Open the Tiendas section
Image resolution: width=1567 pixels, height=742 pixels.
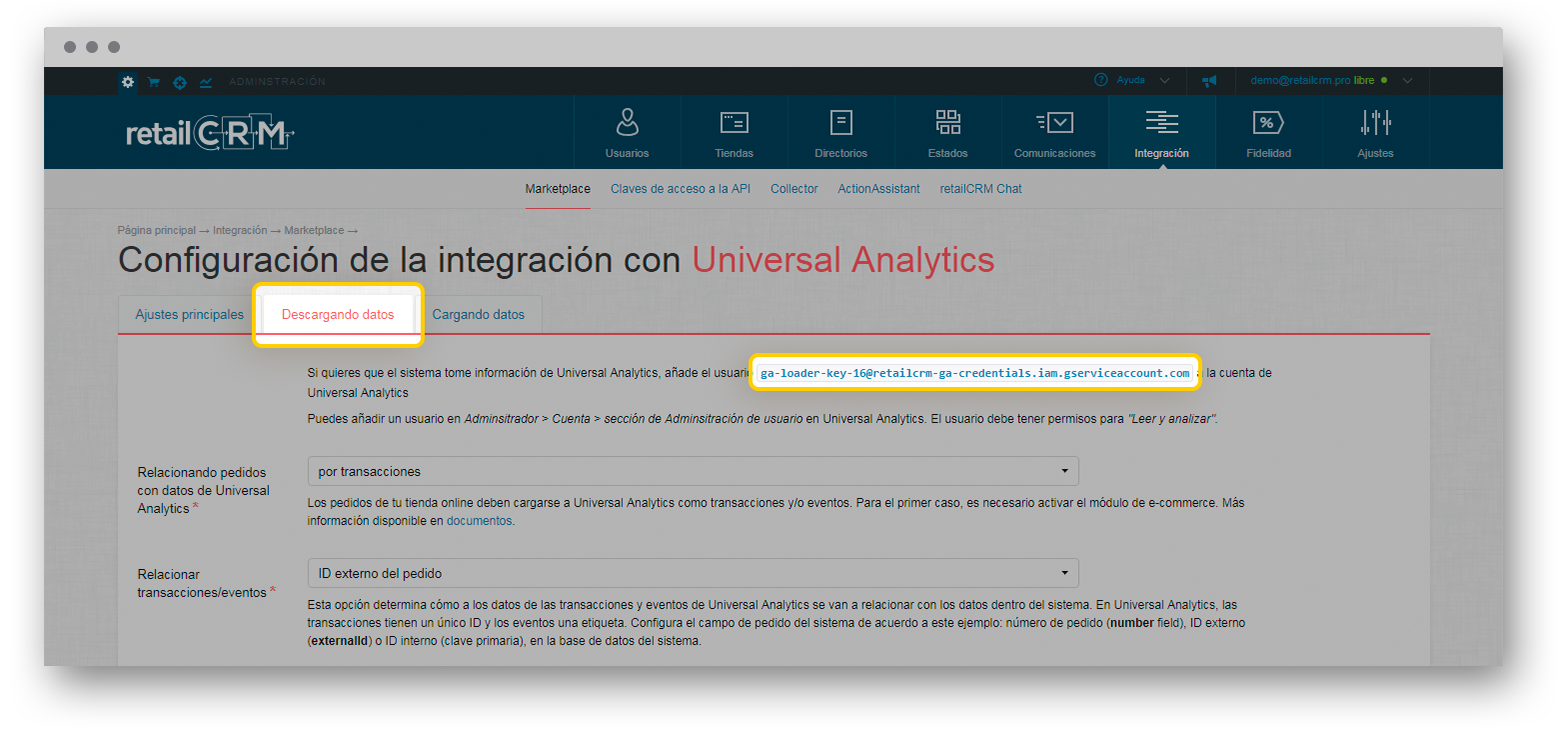pyautogui.click(x=734, y=132)
